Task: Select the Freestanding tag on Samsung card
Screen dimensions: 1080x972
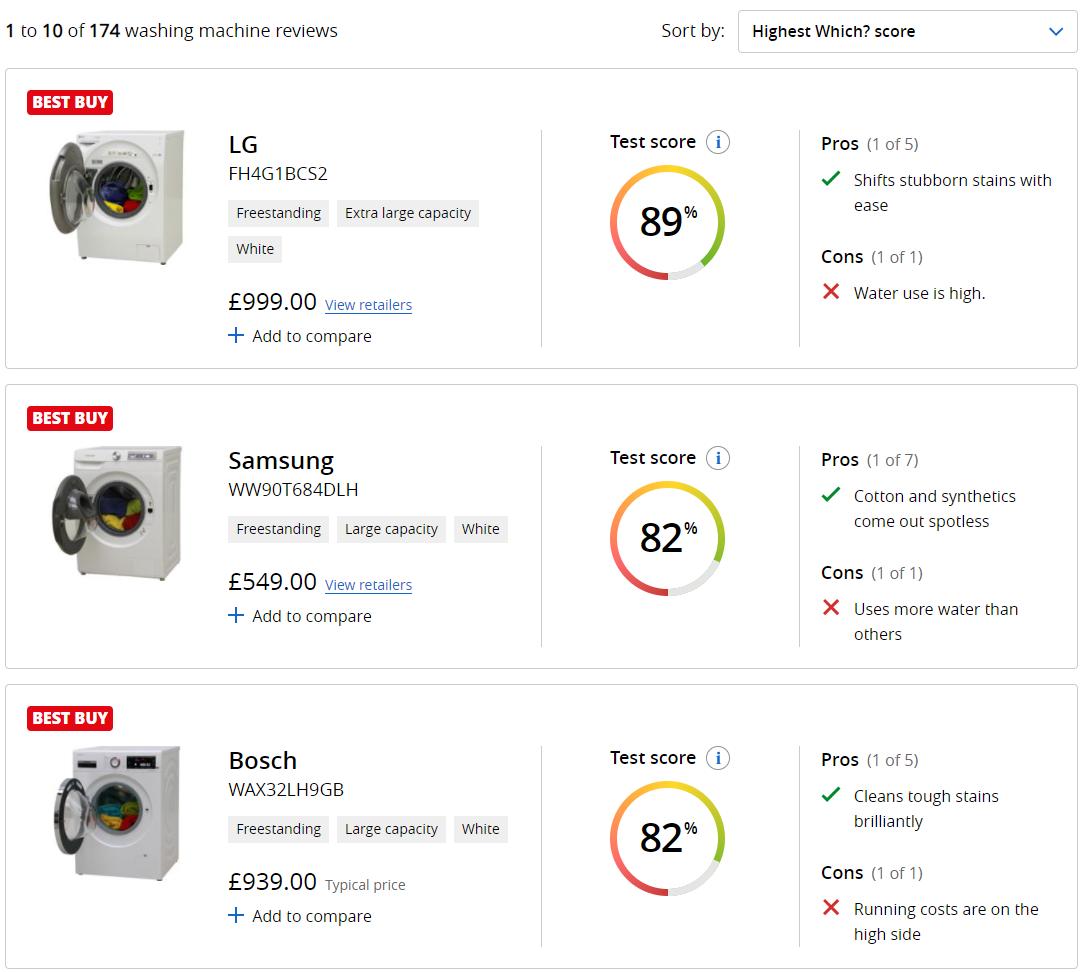Action: pyautogui.click(x=278, y=529)
